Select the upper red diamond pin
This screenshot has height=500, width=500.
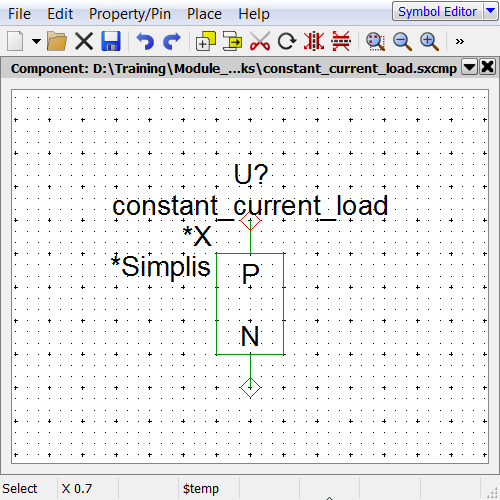250,221
